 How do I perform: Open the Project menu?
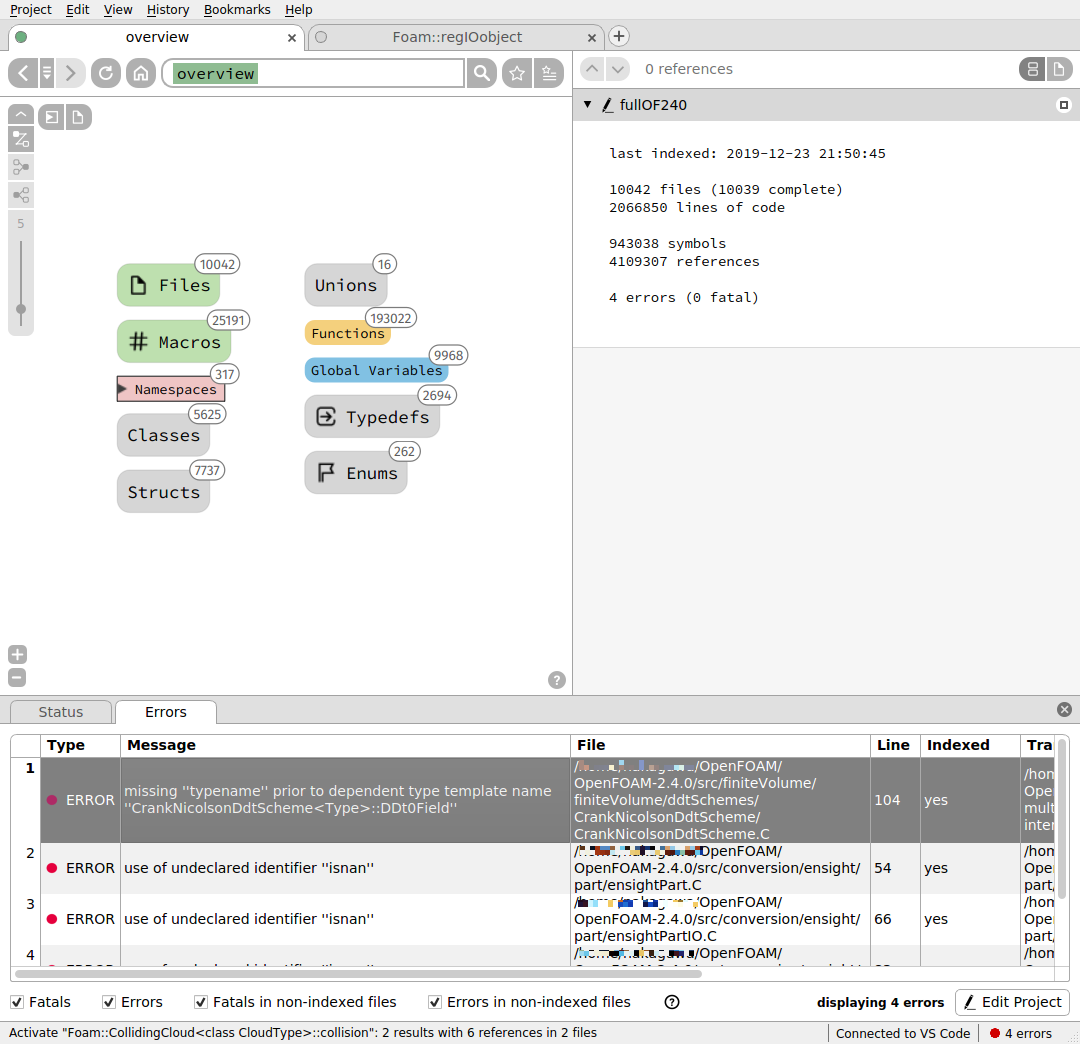pos(30,10)
